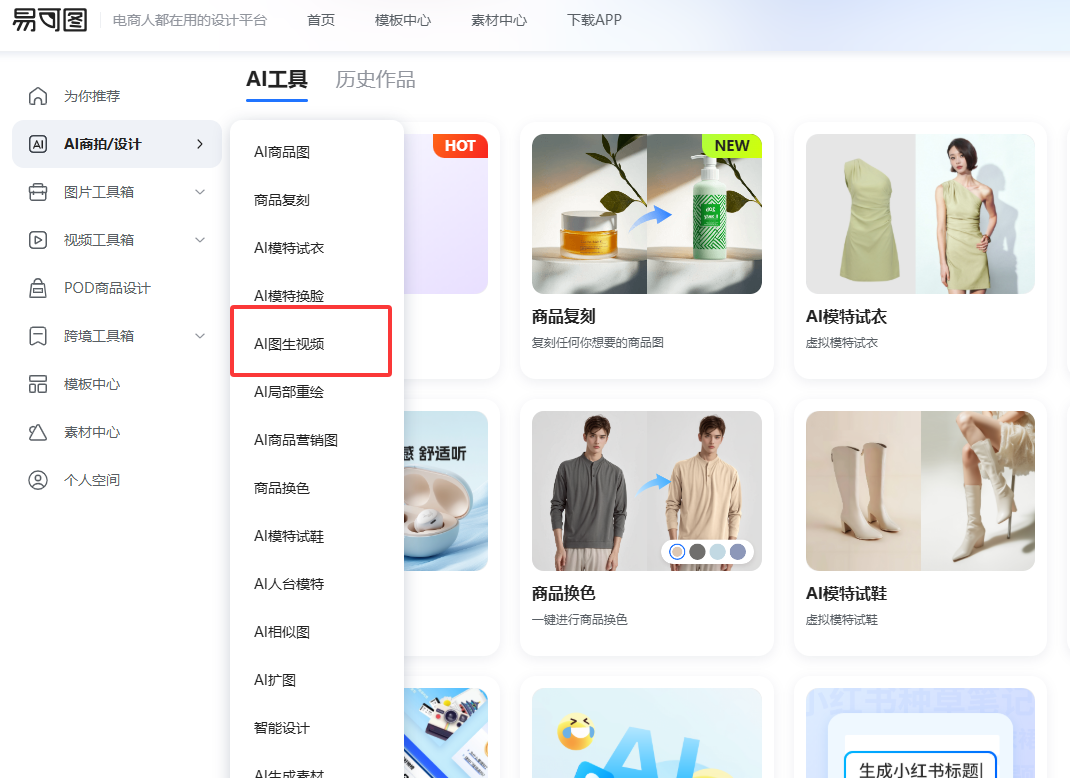Screen dimensions: 1070x778
Task: Choose AI局部重绘 in the submenu
Action: 289,392
